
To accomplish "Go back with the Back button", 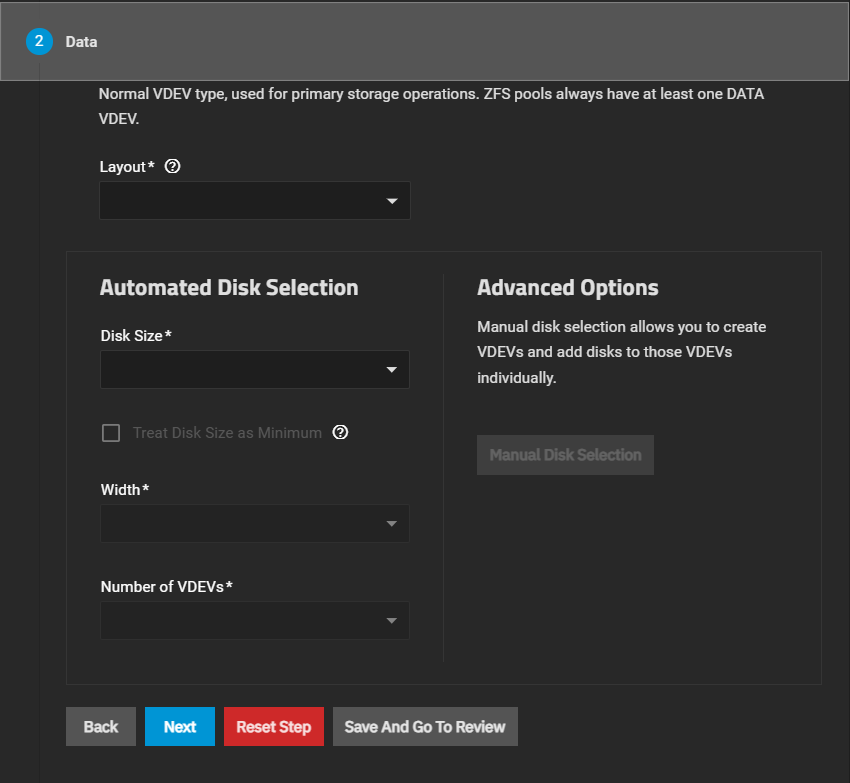I will (x=101, y=727).
